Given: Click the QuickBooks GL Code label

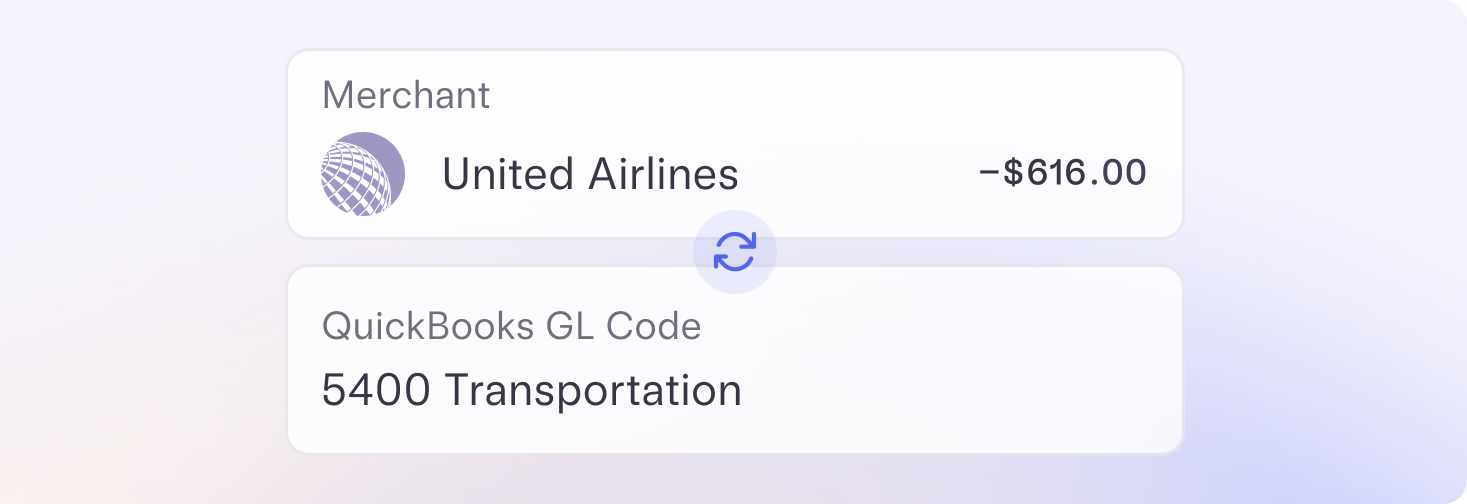Looking at the screenshot, I should 512,326.
